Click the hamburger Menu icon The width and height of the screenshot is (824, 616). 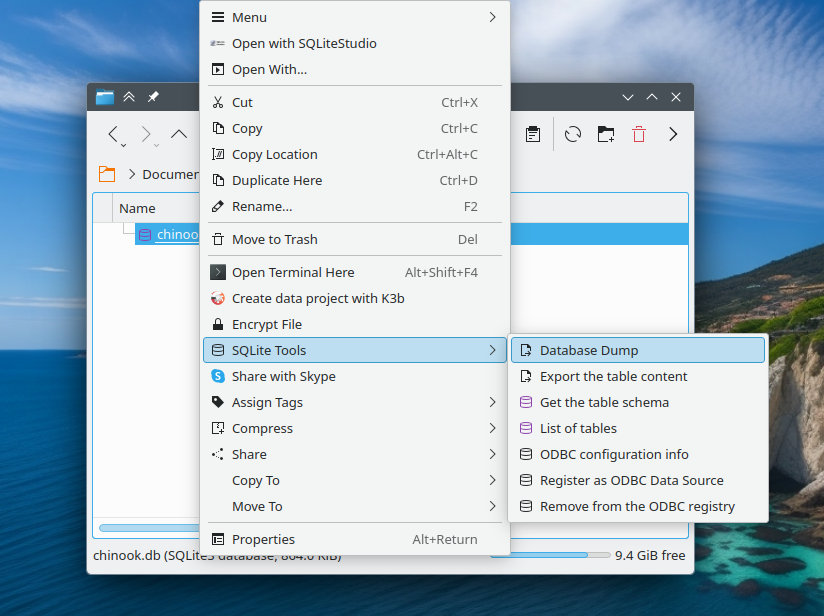(218, 17)
